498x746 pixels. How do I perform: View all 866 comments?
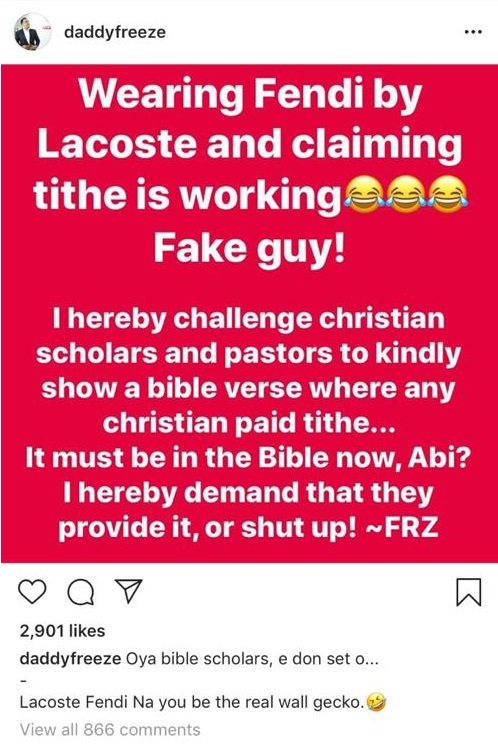pyautogui.click(x=110, y=729)
